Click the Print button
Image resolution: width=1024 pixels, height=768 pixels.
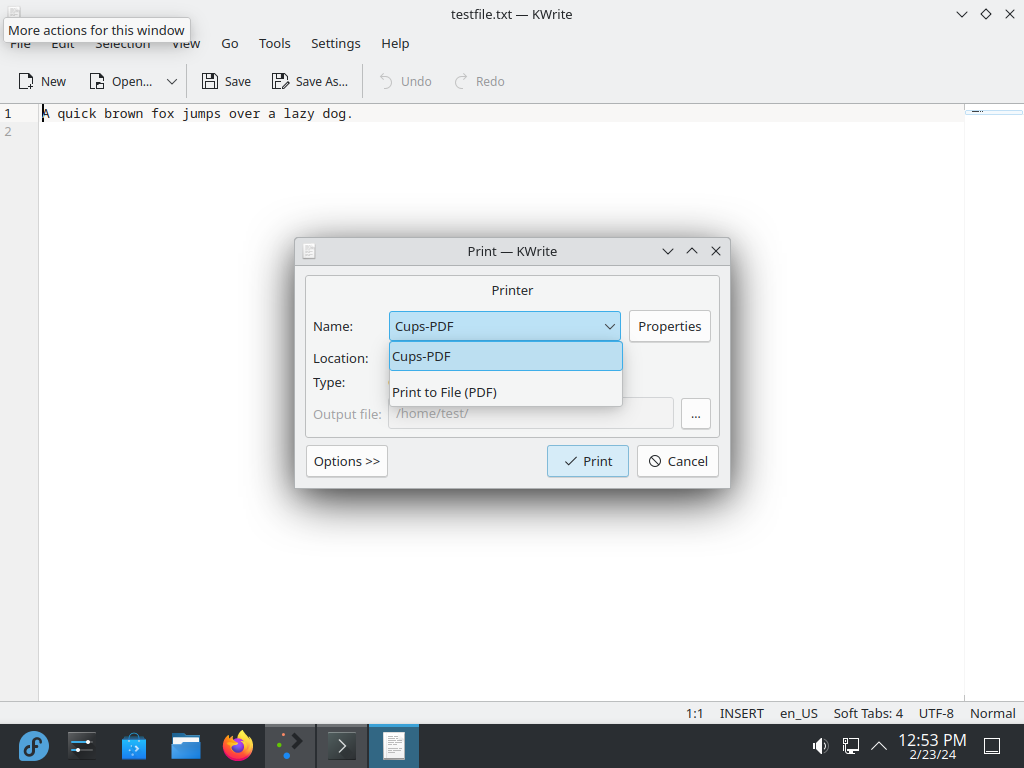pos(588,462)
